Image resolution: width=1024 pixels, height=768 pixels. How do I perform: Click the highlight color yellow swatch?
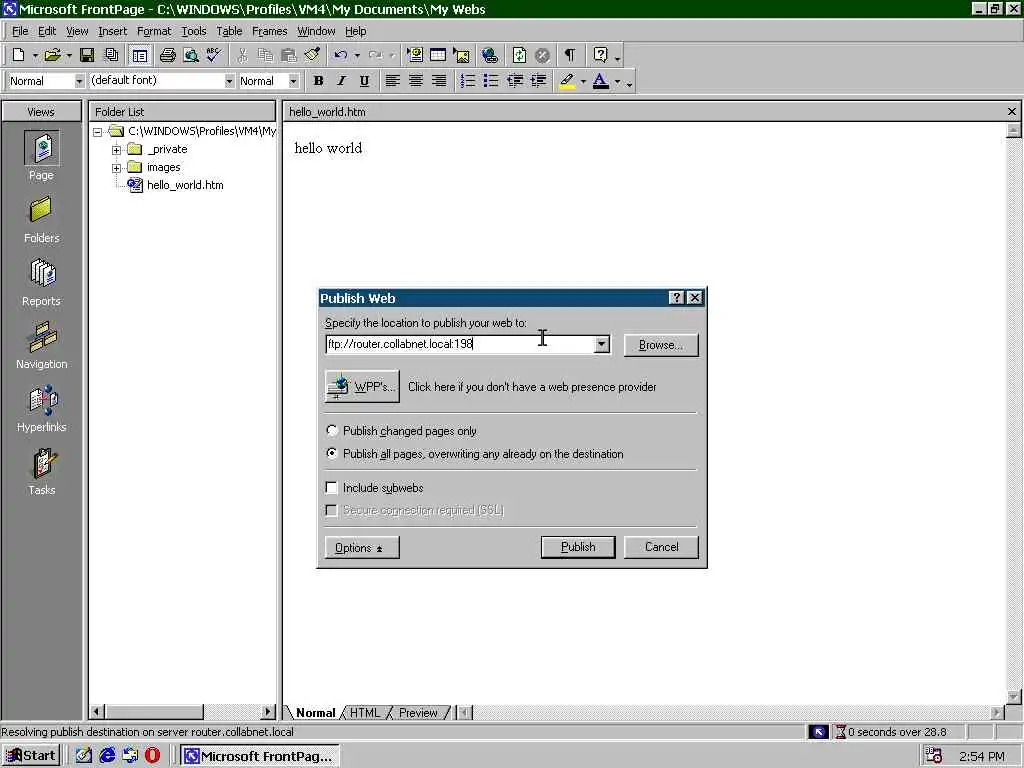point(567,81)
